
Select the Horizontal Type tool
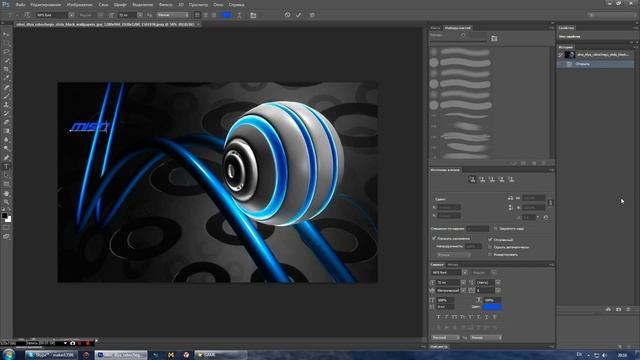pos(6,167)
